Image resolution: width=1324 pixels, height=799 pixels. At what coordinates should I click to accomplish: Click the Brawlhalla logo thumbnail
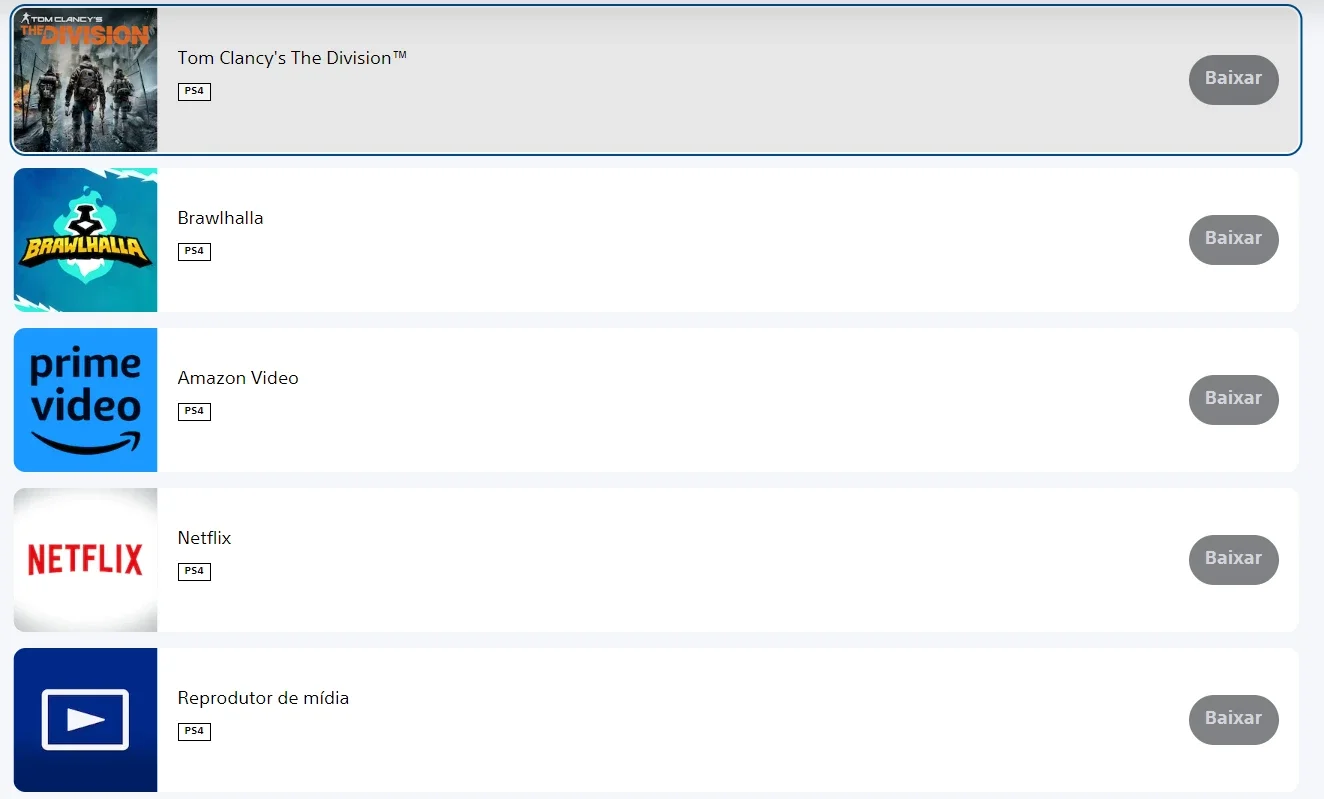pyautogui.click(x=85, y=240)
